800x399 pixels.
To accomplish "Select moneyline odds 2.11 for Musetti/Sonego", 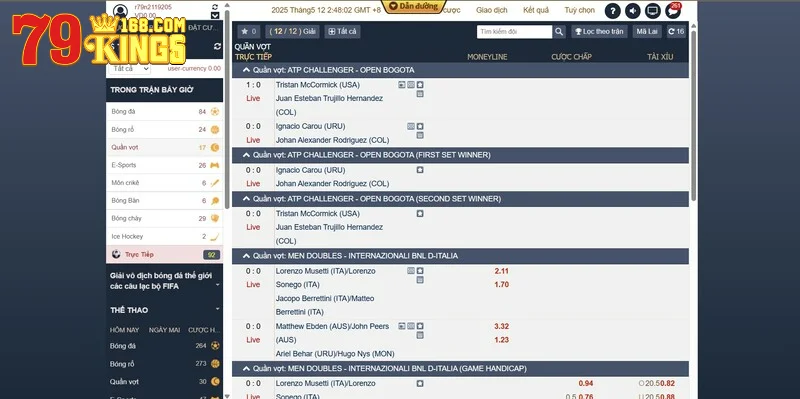I will tap(501, 271).
